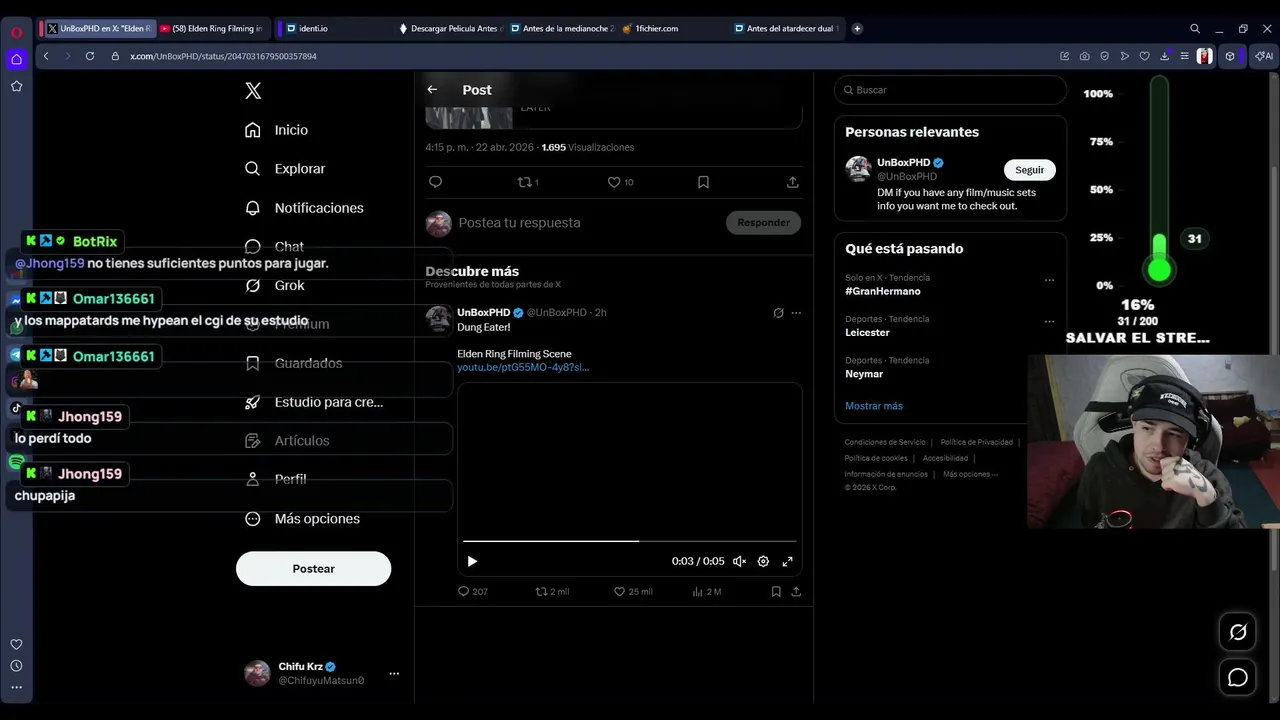This screenshot has height=720, width=1280.
Task: Go to Inicio in the X sidebar
Action: [x=277, y=130]
